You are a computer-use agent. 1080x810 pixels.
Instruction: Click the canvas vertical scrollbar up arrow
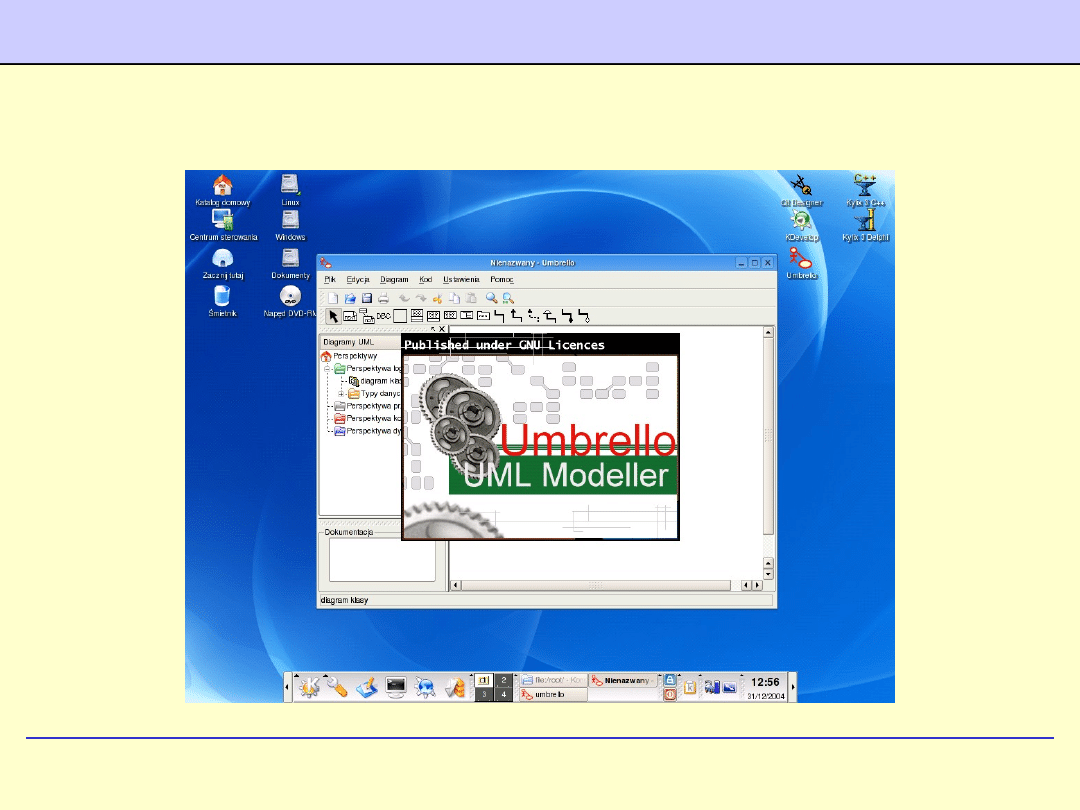pyautogui.click(x=768, y=332)
